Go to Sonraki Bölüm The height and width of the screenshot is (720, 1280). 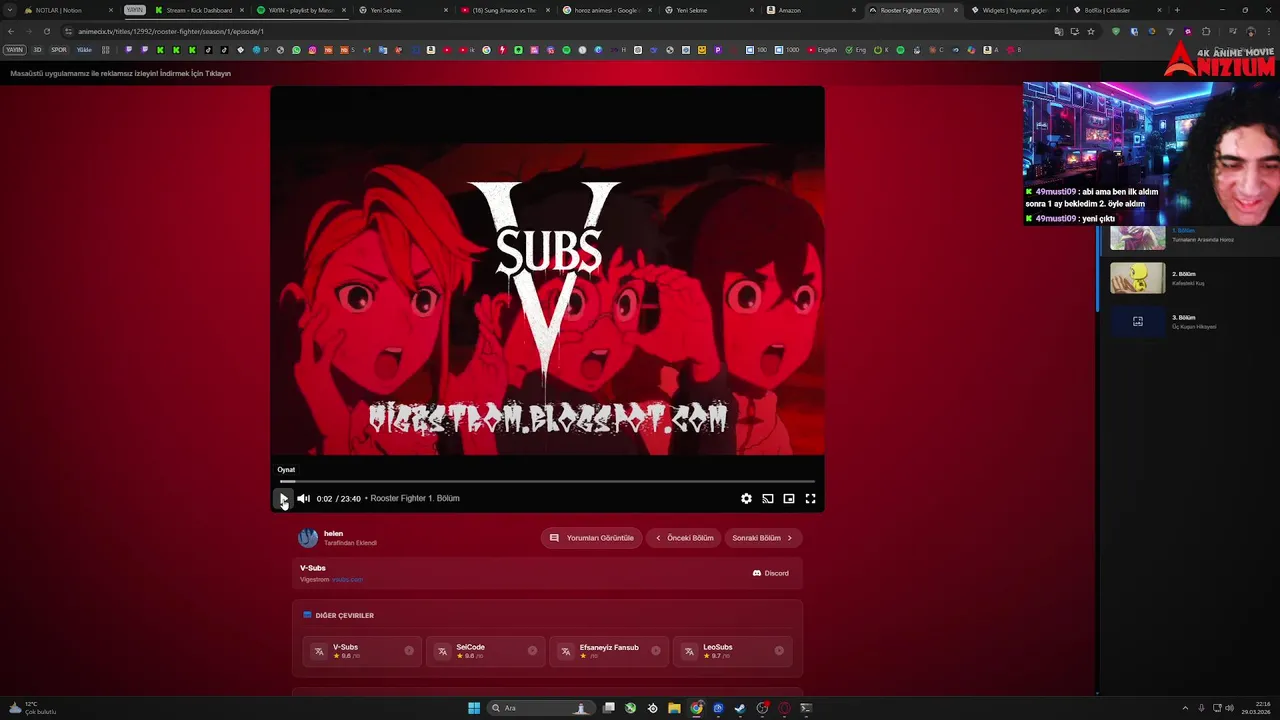pos(762,538)
